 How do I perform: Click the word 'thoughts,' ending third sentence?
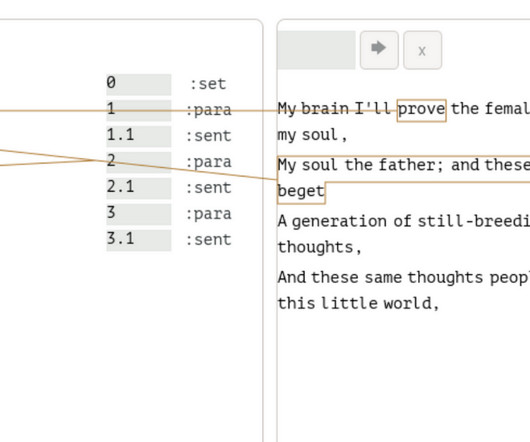click(x=319, y=247)
